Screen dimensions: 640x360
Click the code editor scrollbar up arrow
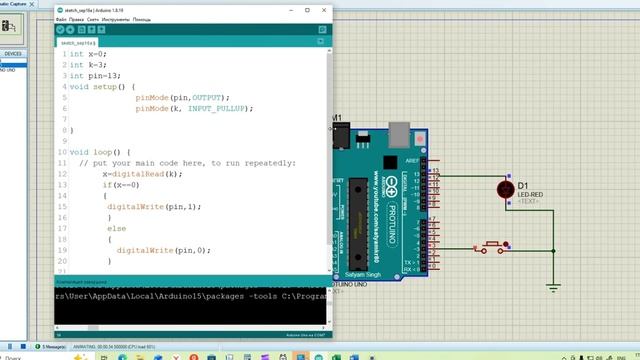tap(329, 51)
